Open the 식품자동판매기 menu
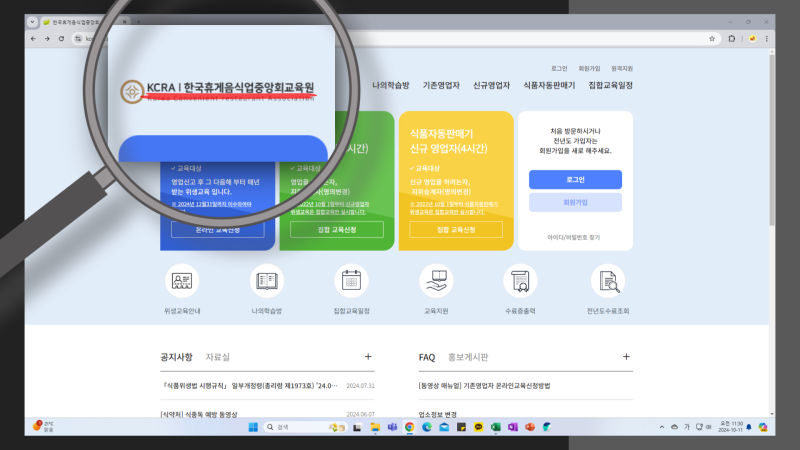Image resolution: width=800 pixels, height=450 pixels. coord(549,85)
